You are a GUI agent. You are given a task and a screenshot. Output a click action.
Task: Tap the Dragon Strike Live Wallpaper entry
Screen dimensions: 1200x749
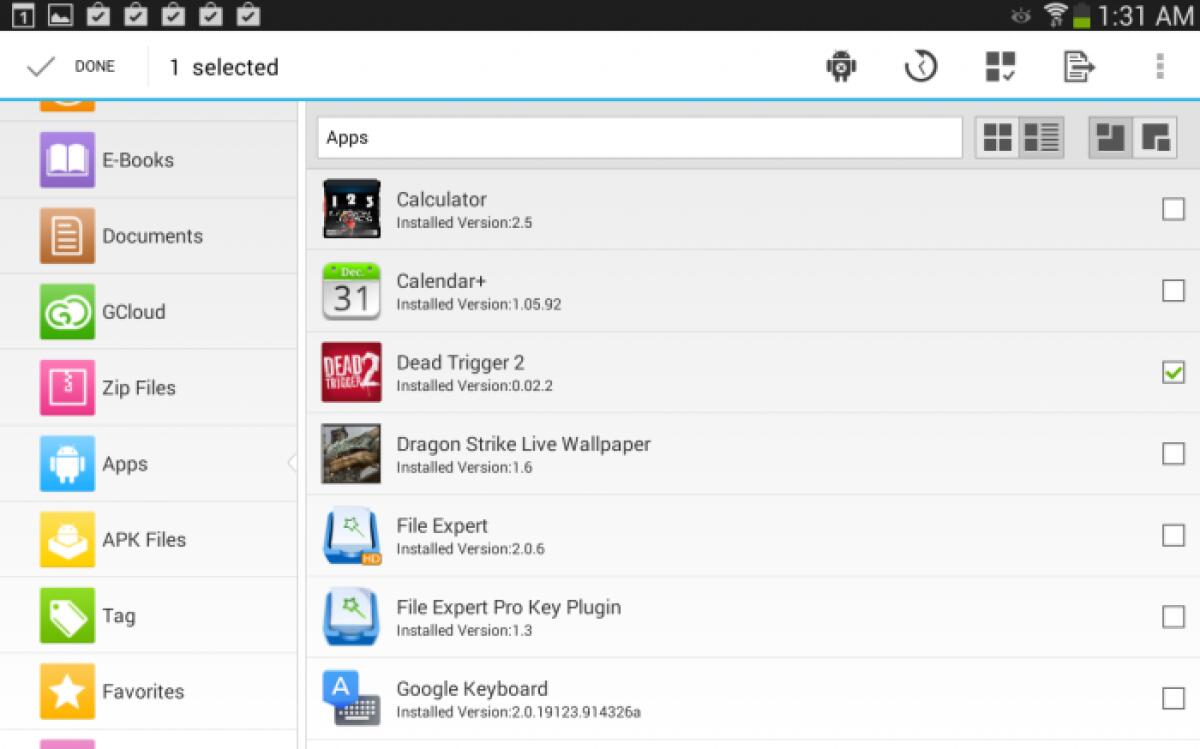click(x=524, y=454)
